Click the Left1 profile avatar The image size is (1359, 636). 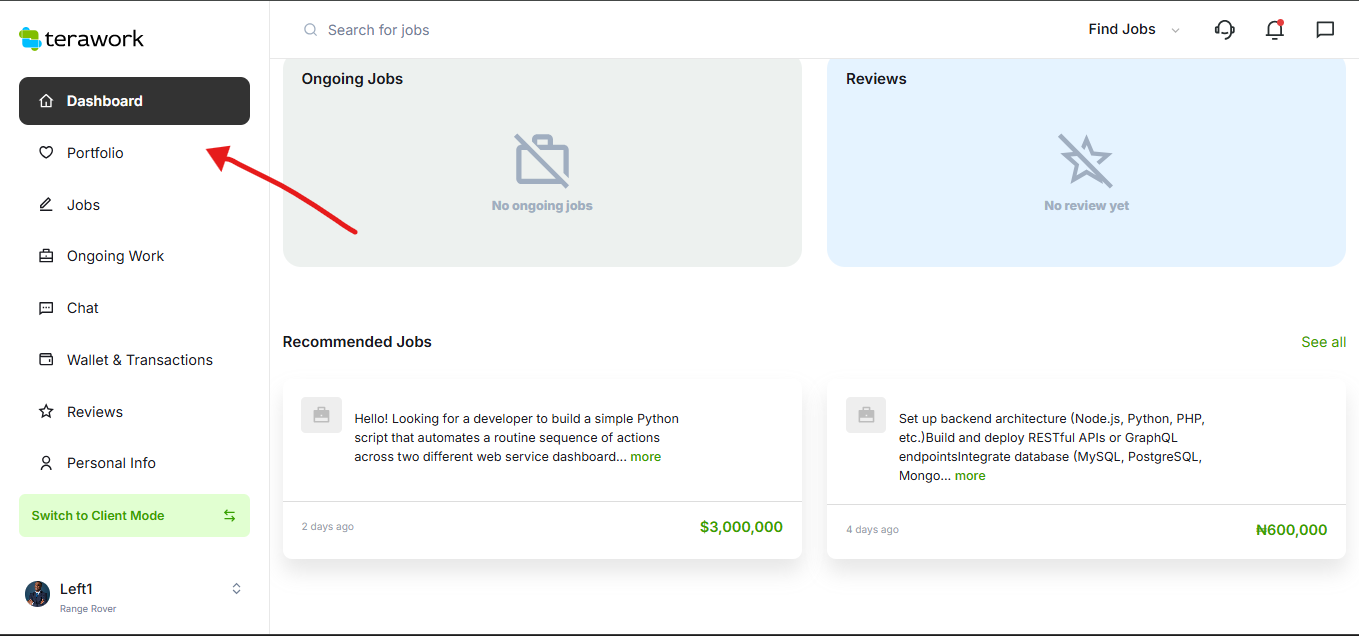coord(37,594)
